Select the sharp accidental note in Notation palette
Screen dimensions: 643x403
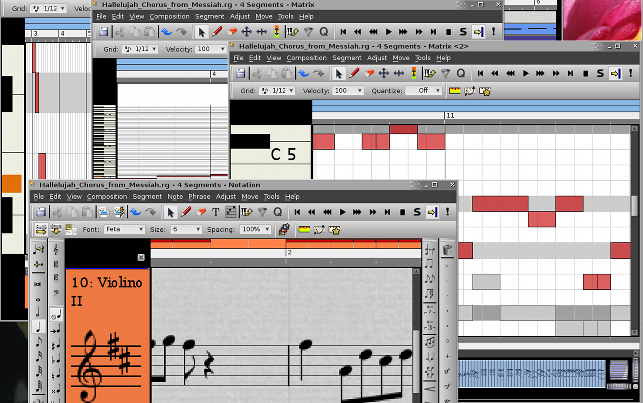pos(56,345)
